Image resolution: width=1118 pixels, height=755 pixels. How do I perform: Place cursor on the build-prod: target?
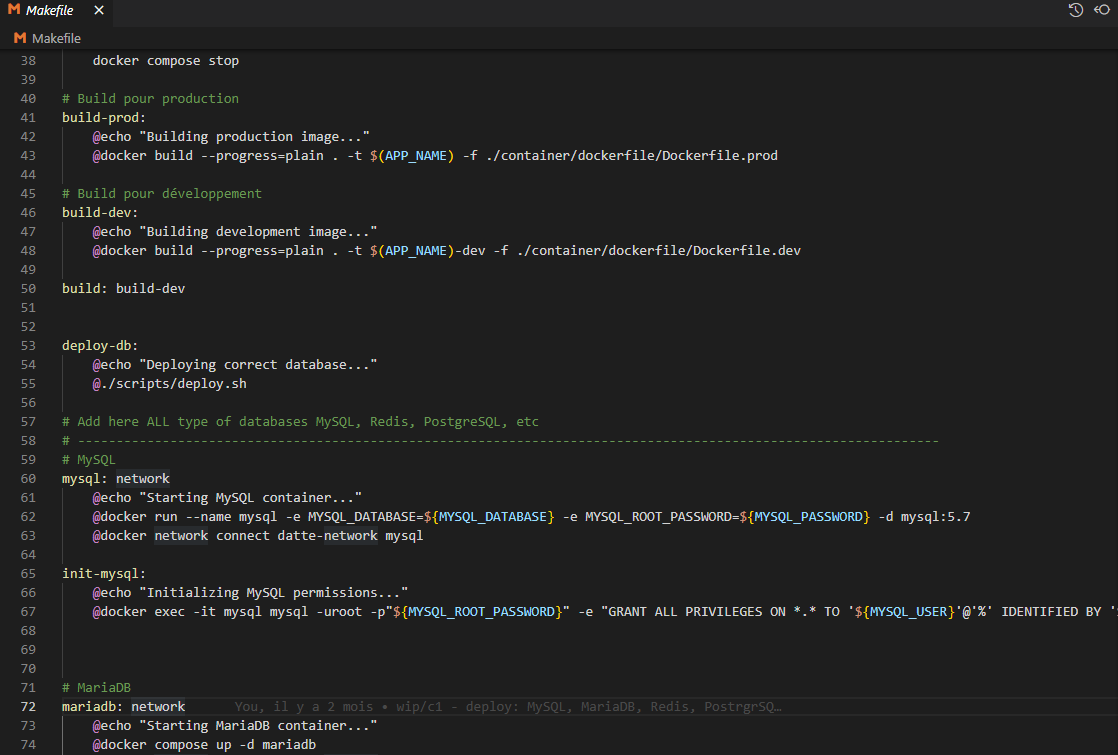pos(104,117)
